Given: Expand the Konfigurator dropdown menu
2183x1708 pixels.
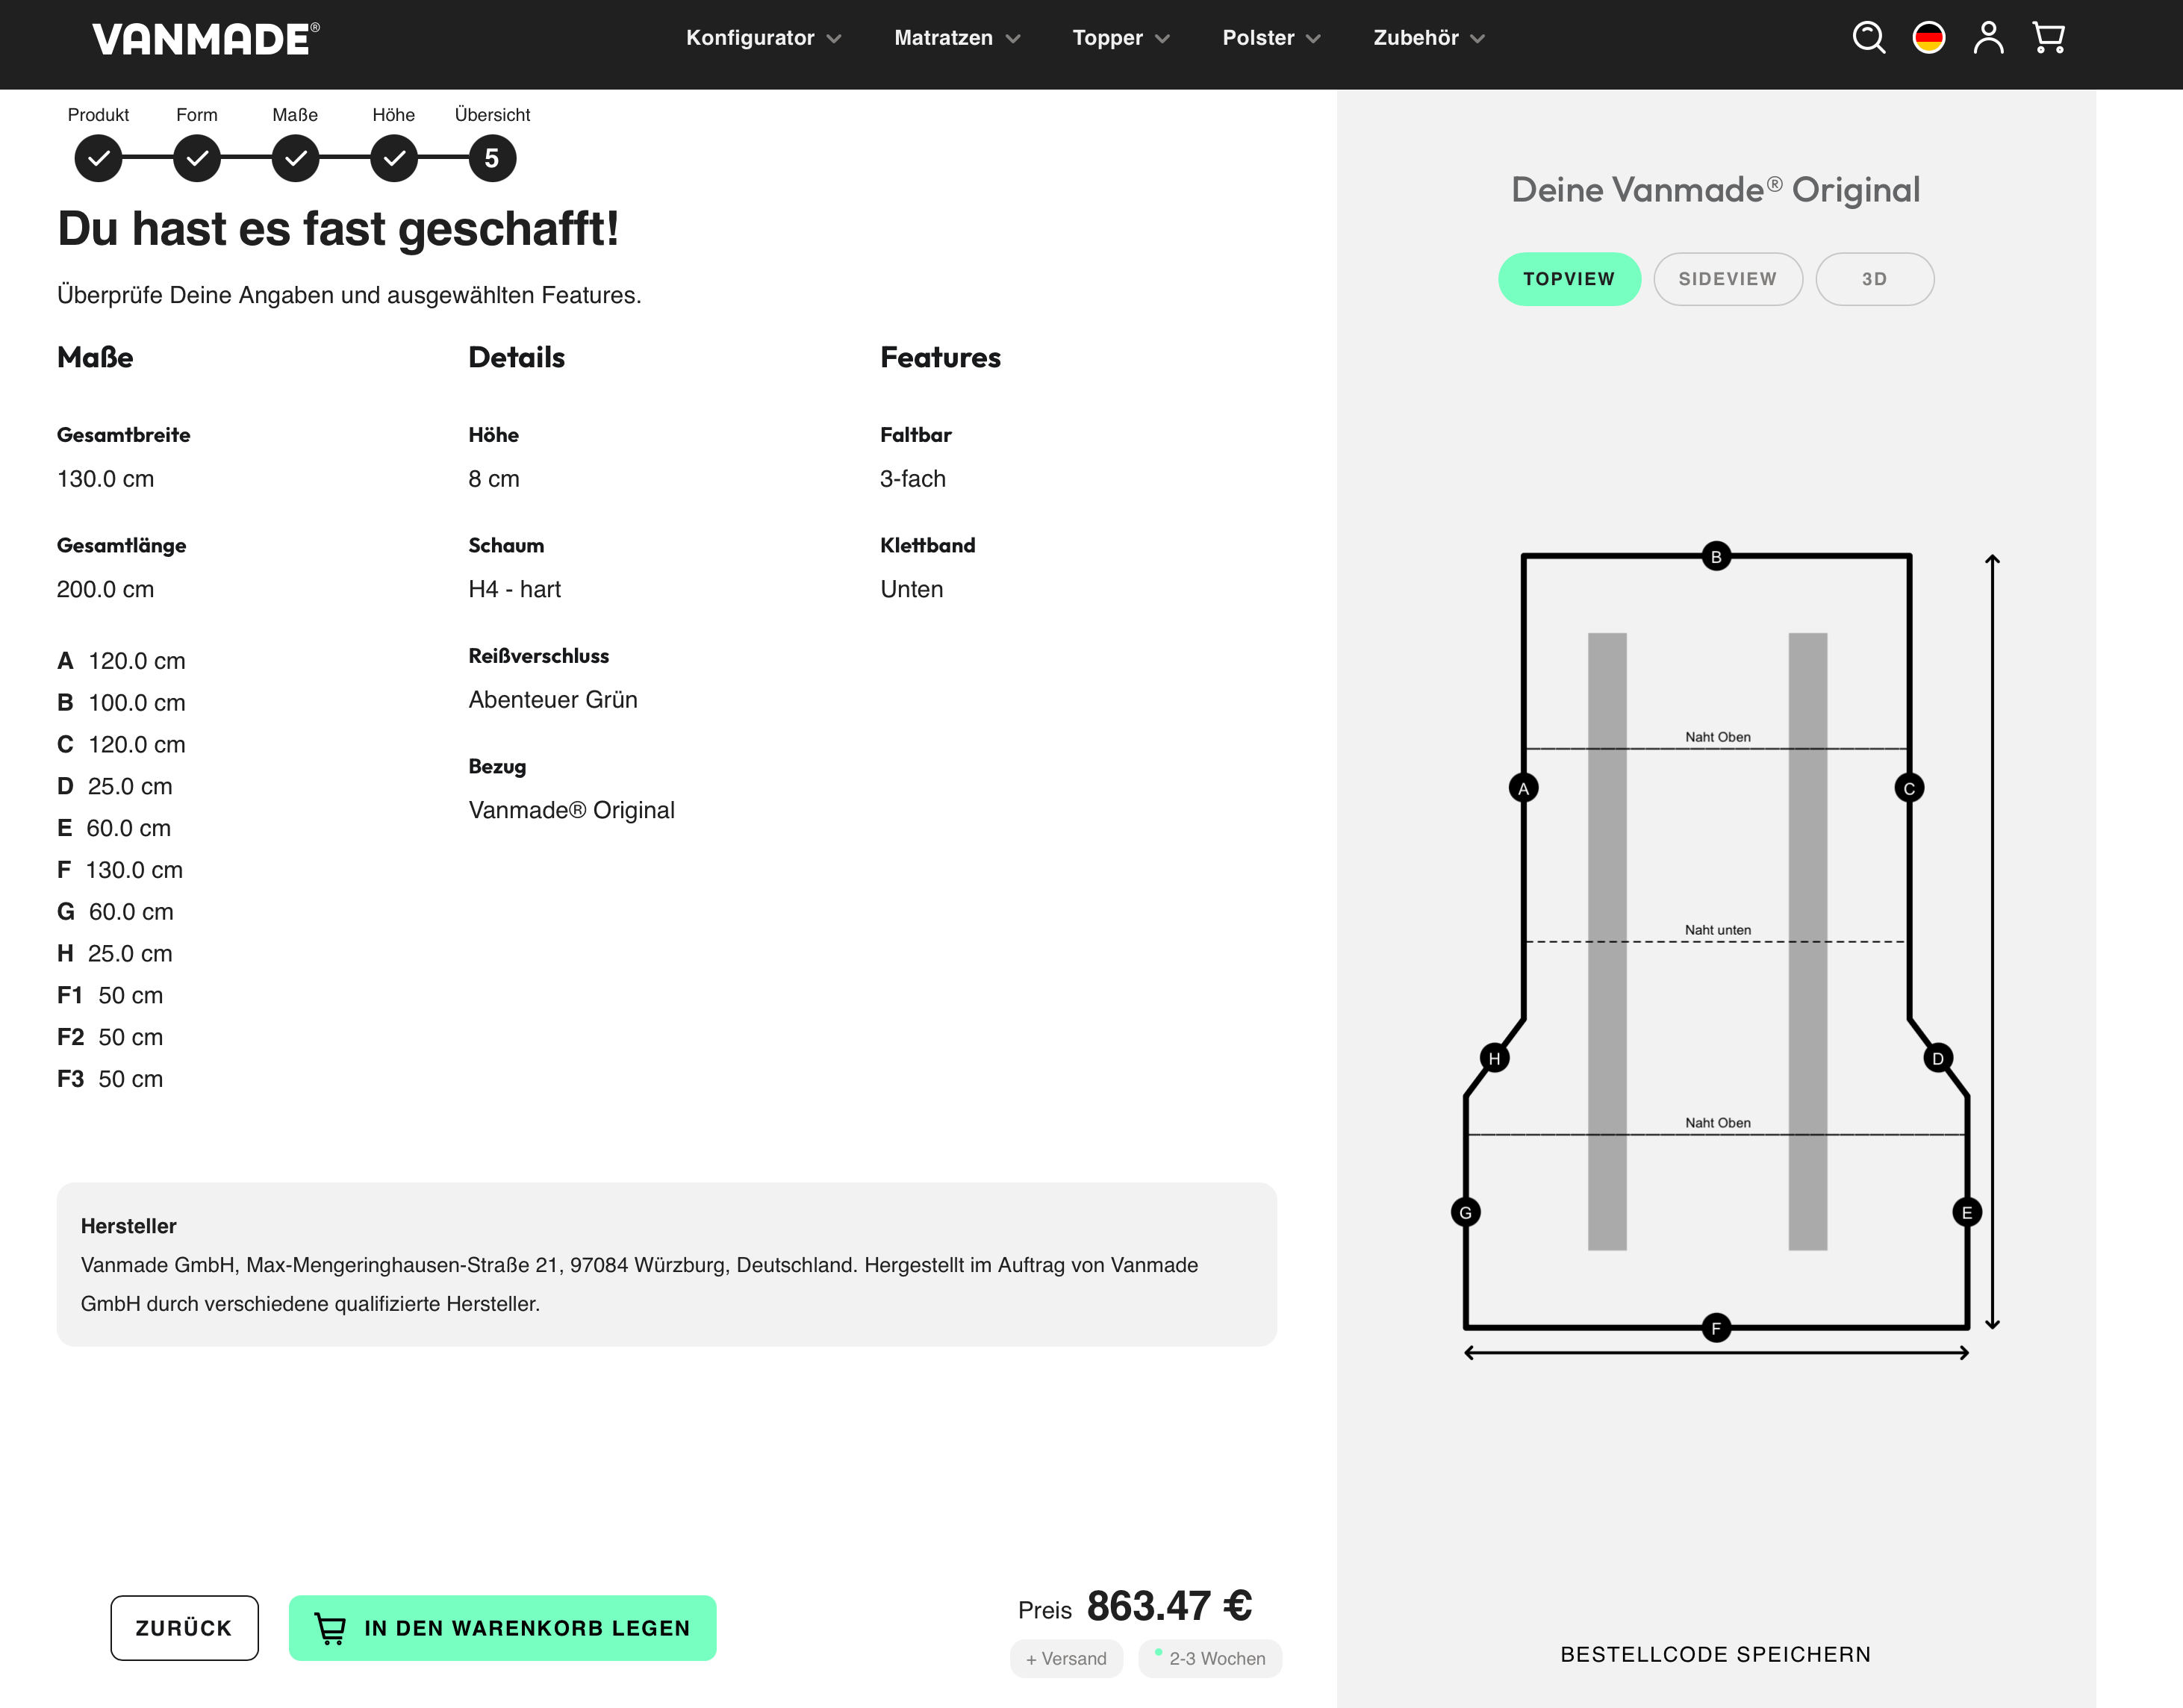Looking at the screenshot, I should (763, 38).
